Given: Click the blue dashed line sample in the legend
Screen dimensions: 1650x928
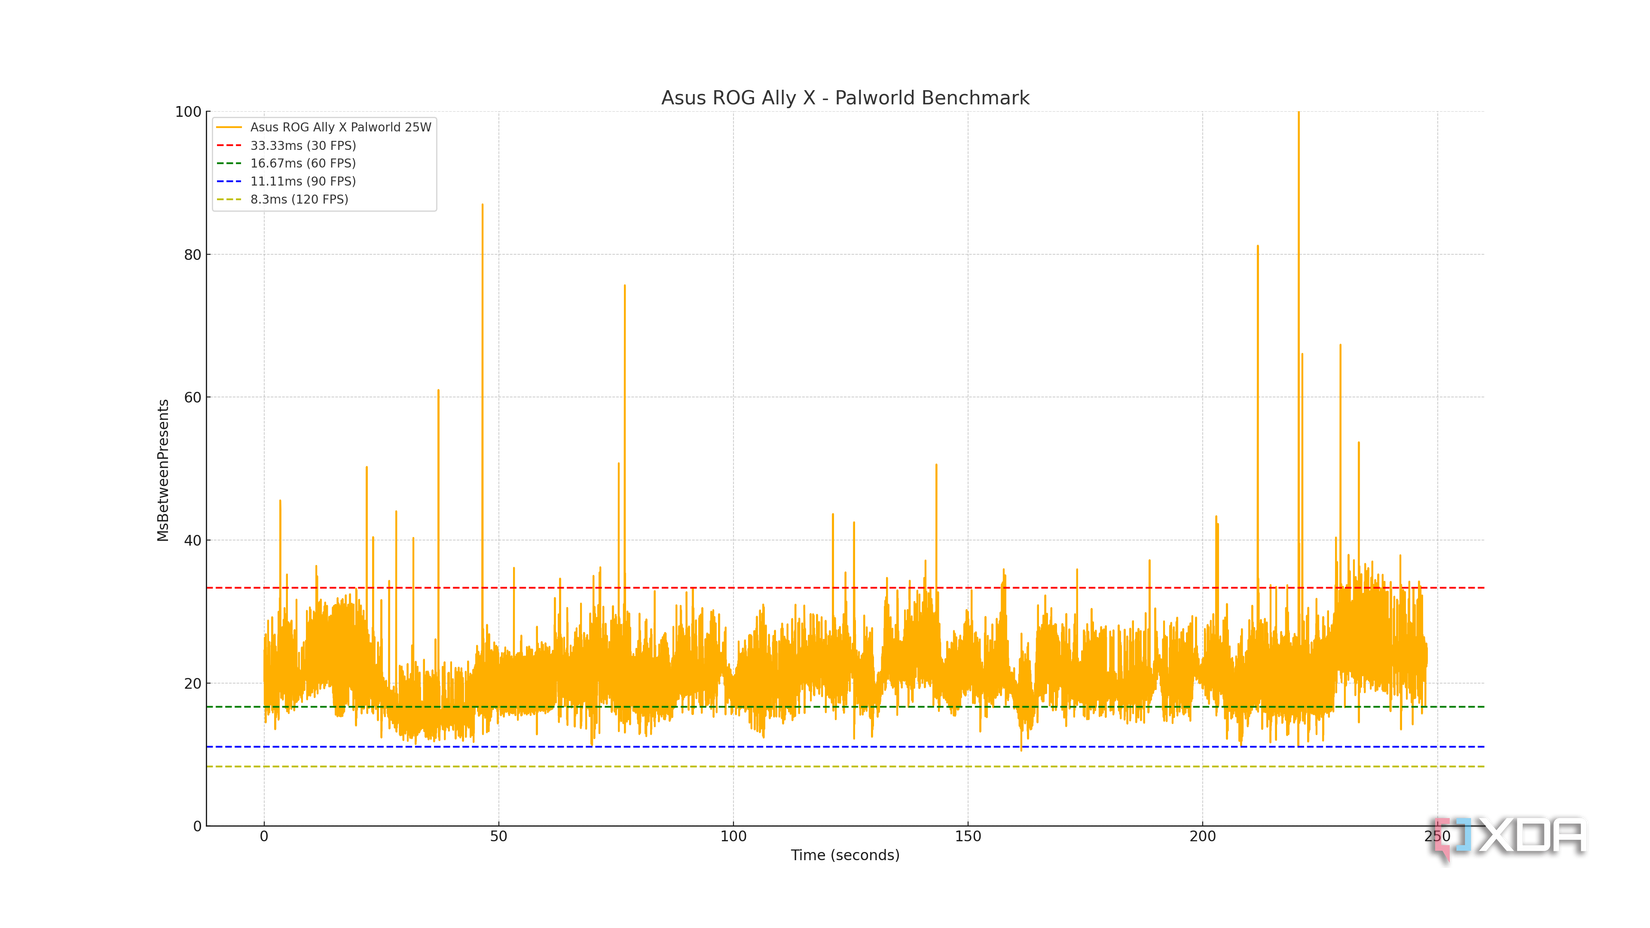Looking at the screenshot, I should tap(229, 181).
